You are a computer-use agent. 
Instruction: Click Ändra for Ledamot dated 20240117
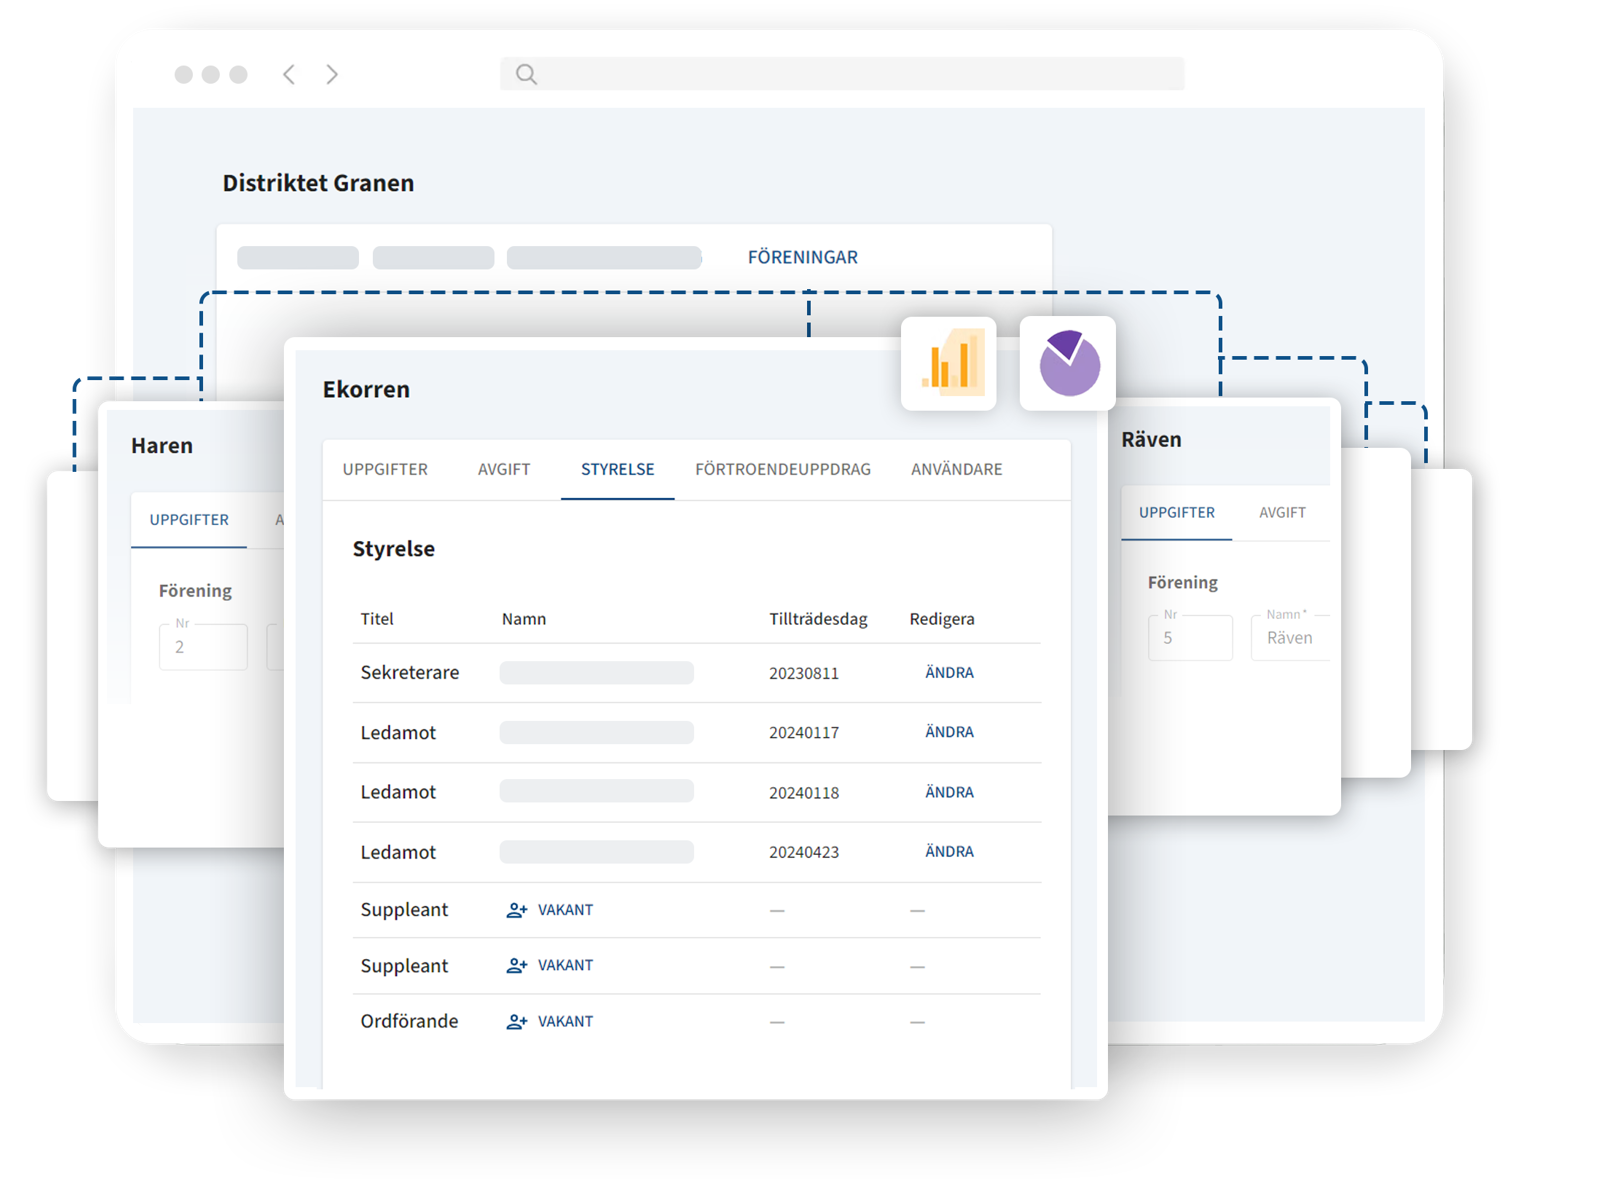(949, 732)
